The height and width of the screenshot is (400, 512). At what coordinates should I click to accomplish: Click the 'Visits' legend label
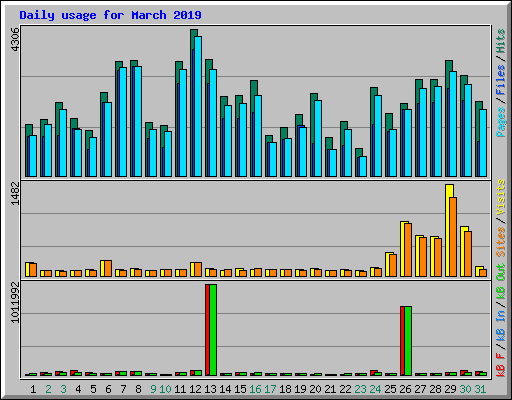(501, 197)
